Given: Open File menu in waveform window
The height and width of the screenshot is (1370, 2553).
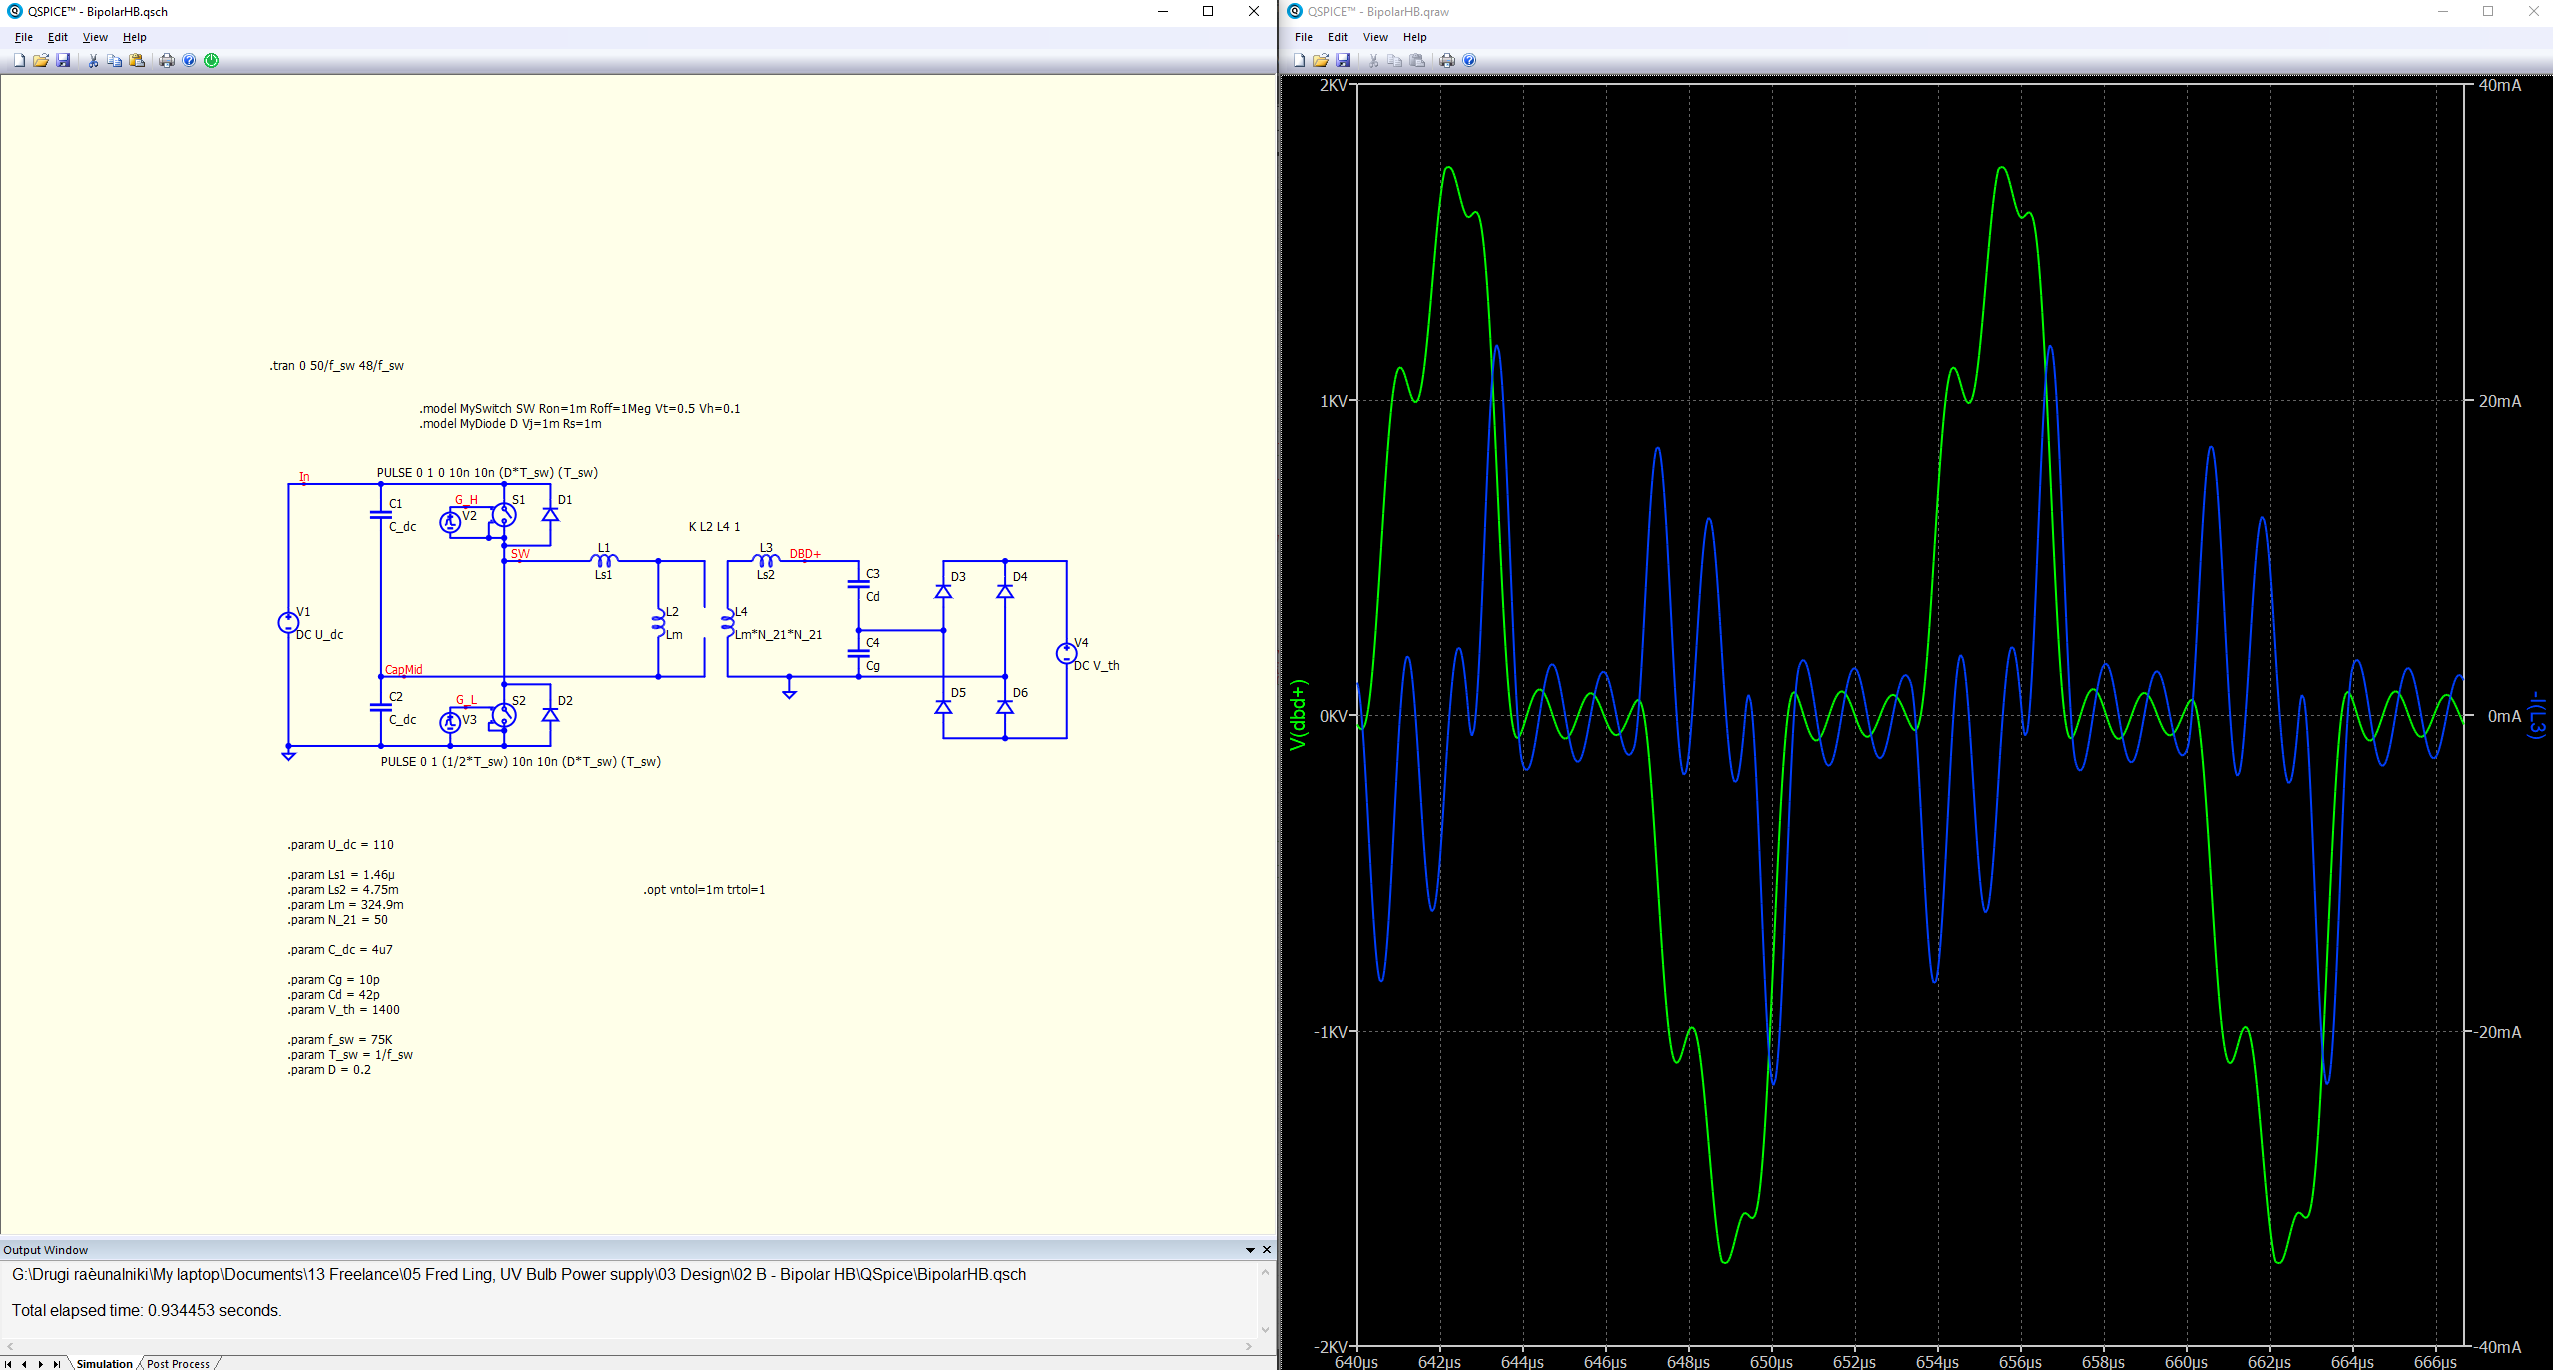Looking at the screenshot, I should click(x=1304, y=37).
